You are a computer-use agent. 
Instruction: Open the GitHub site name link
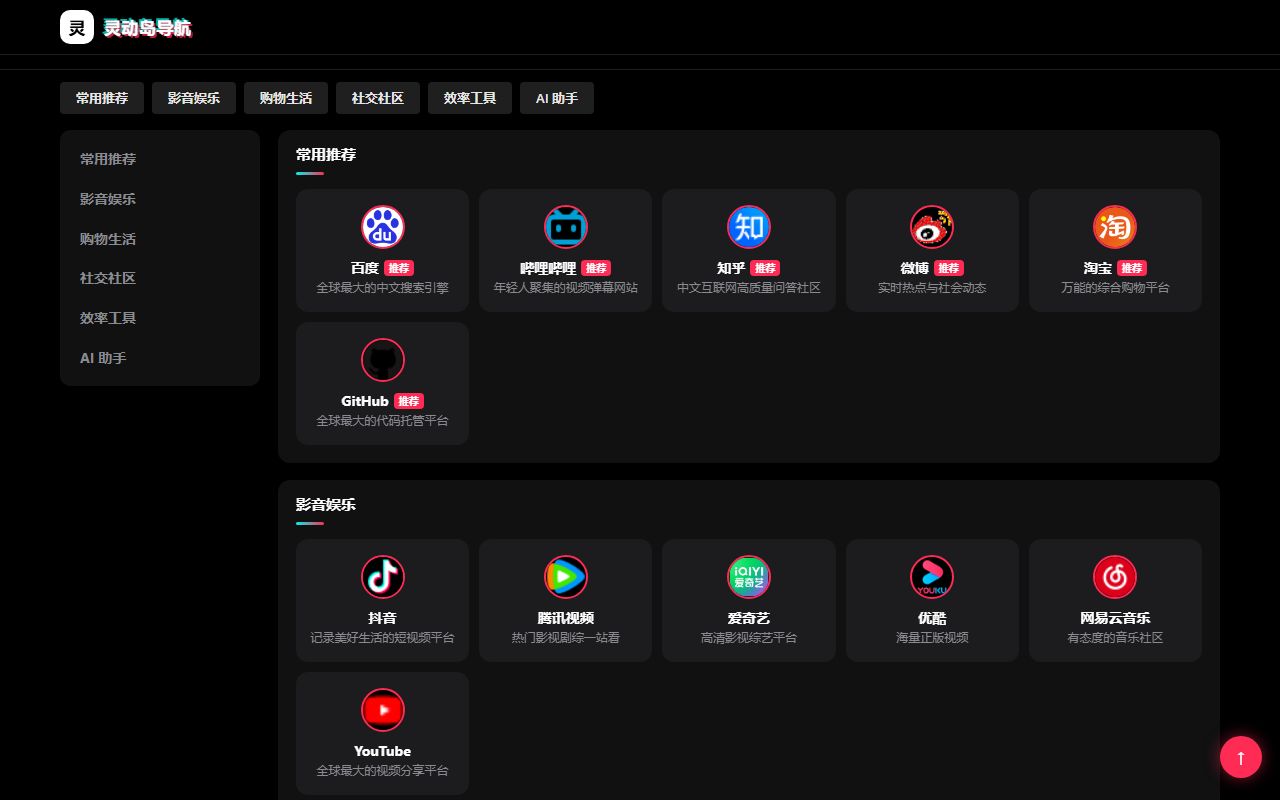pyautogui.click(x=365, y=401)
